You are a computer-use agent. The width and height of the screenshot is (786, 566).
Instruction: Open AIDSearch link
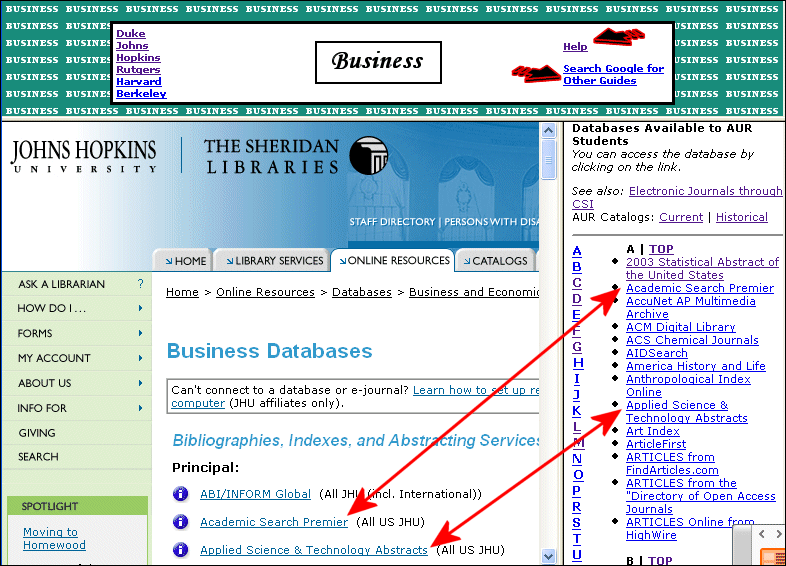click(657, 353)
